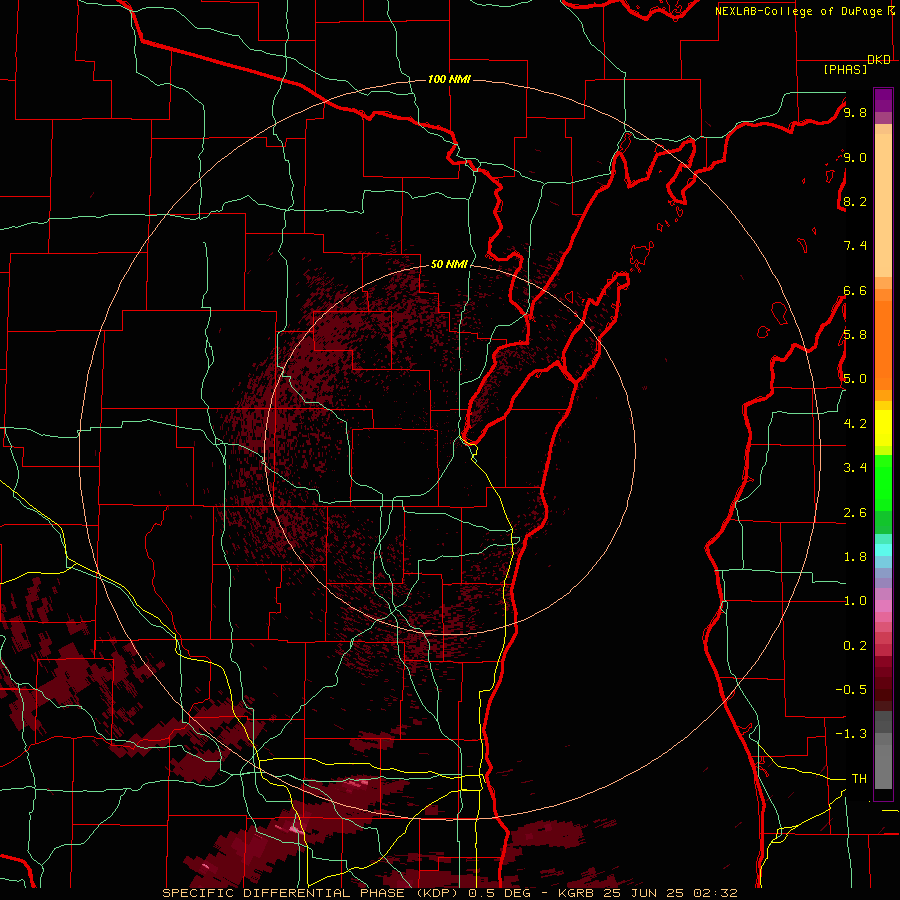Click the 2.6 color scale value

pos(855,513)
